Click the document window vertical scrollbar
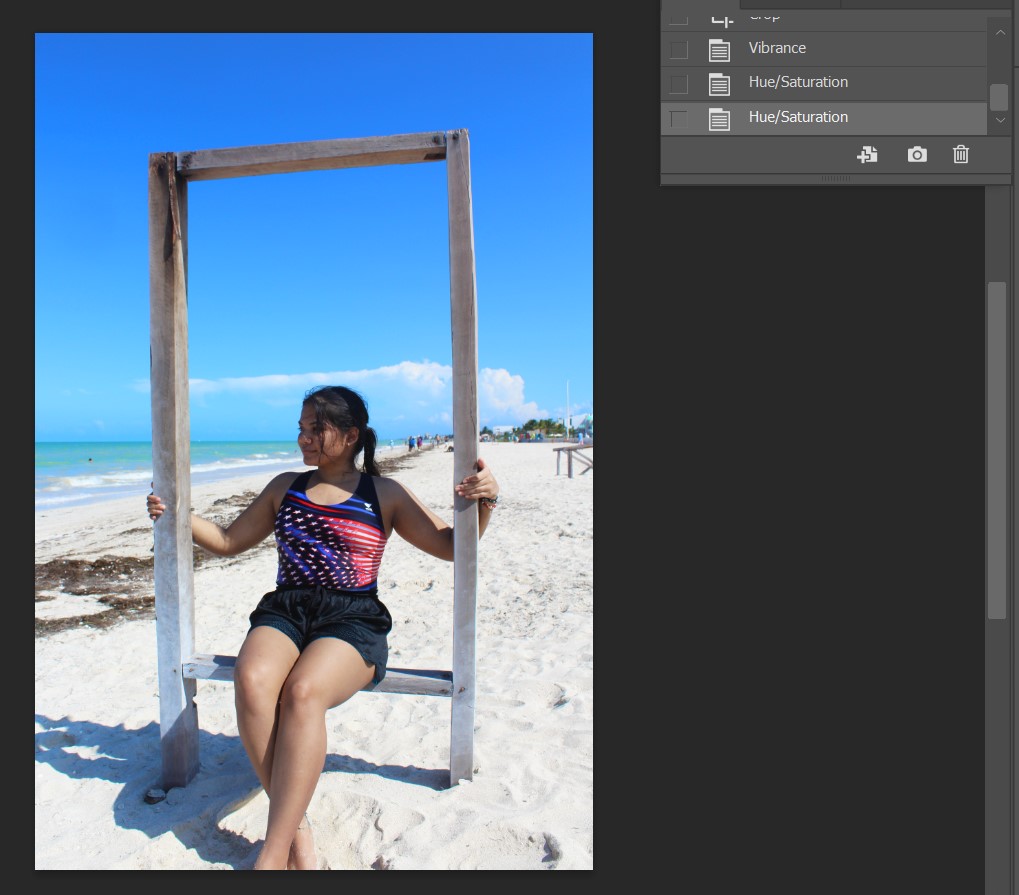The height and width of the screenshot is (895, 1019). point(996,450)
